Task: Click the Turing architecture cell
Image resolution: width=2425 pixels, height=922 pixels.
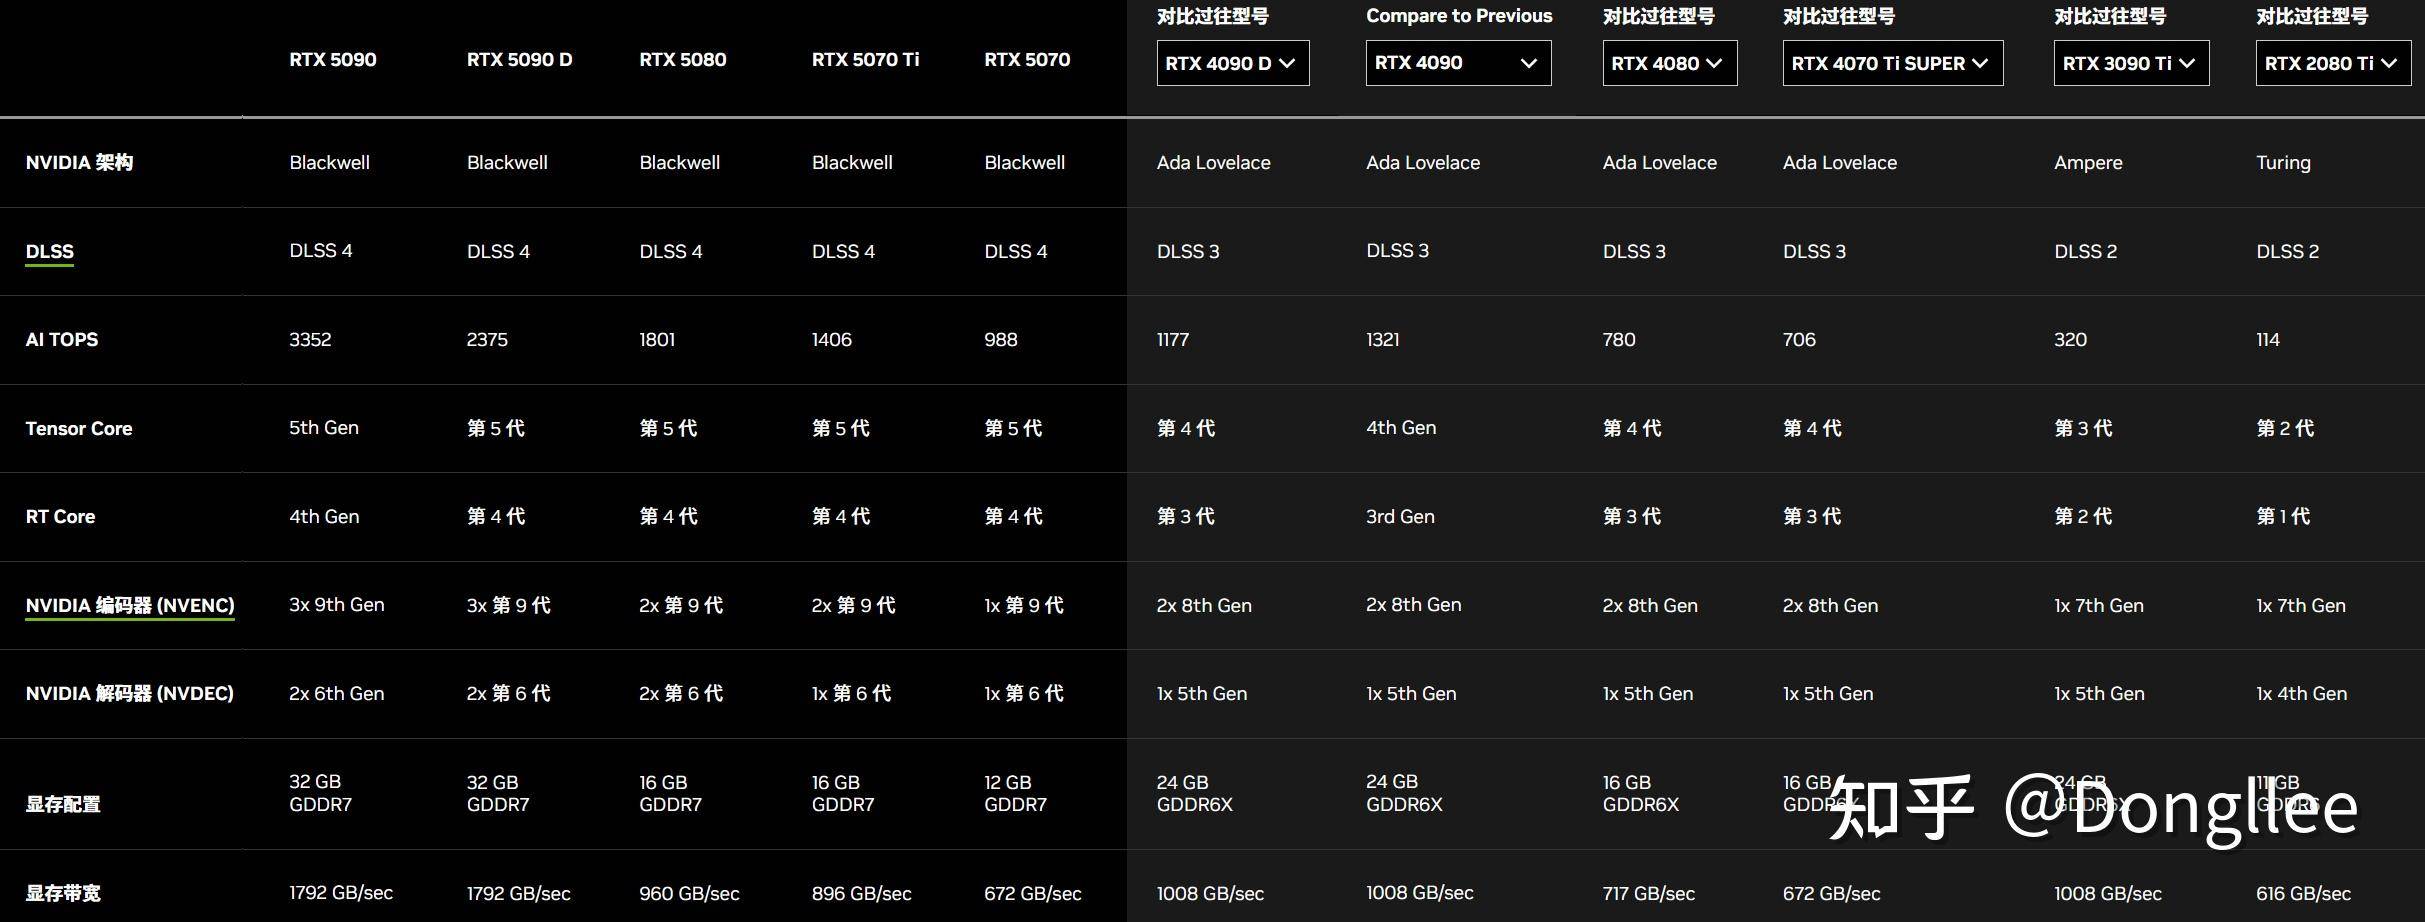Action: tap(2283, 163)
